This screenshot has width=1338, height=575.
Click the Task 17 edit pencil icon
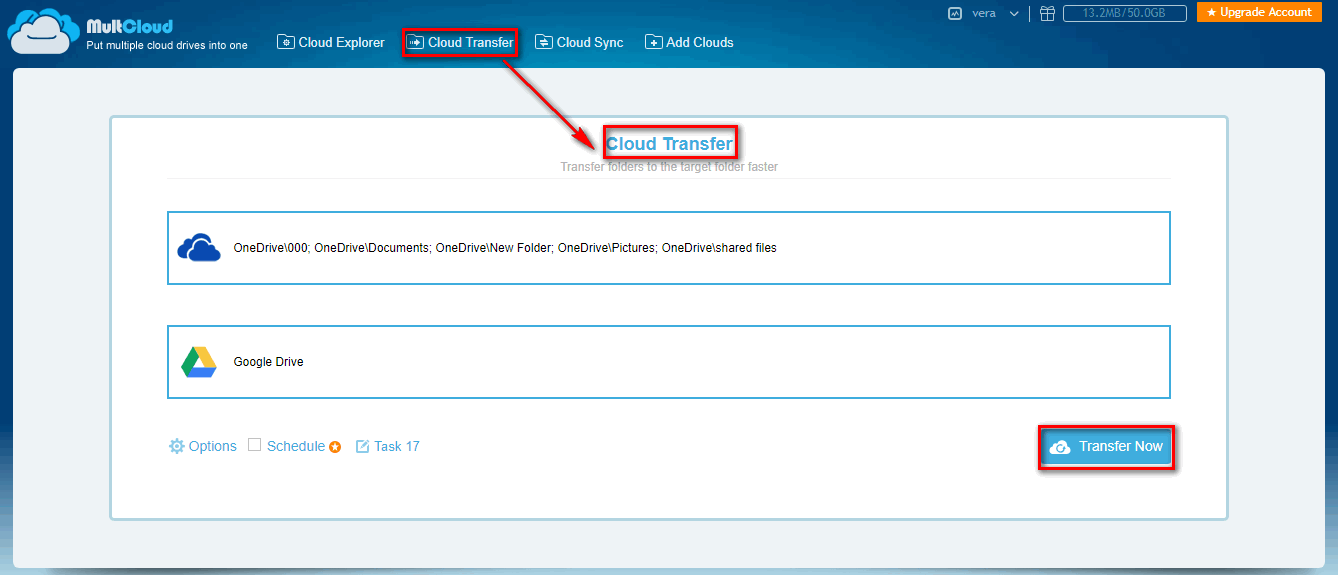(363, 446)
